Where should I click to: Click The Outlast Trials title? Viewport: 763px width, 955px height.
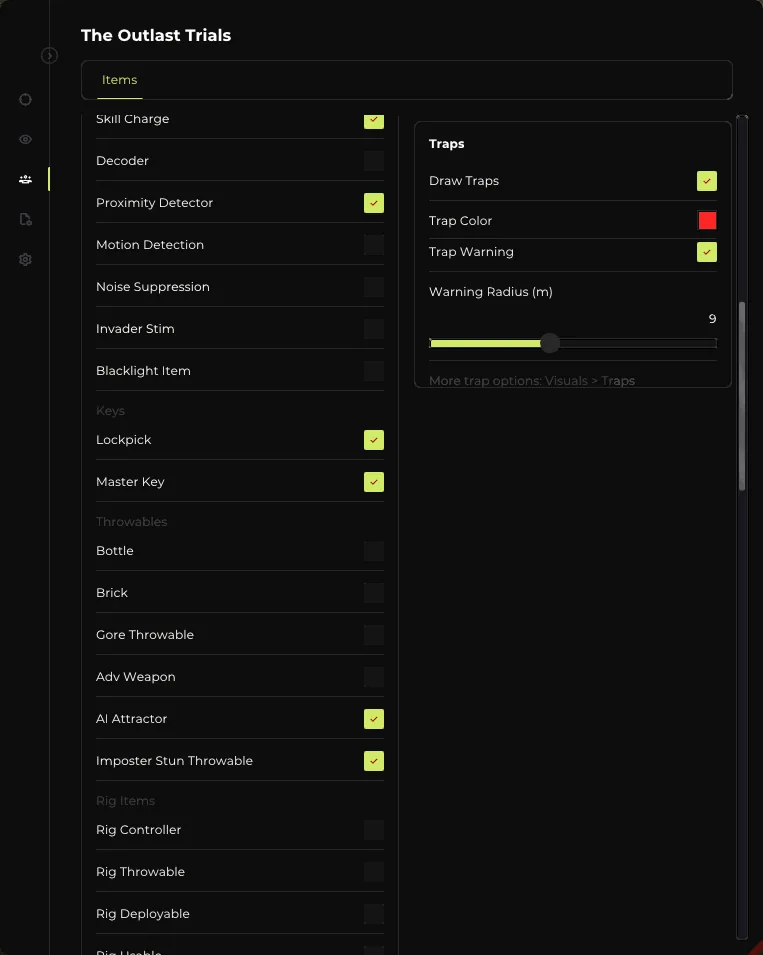[156, 35]
